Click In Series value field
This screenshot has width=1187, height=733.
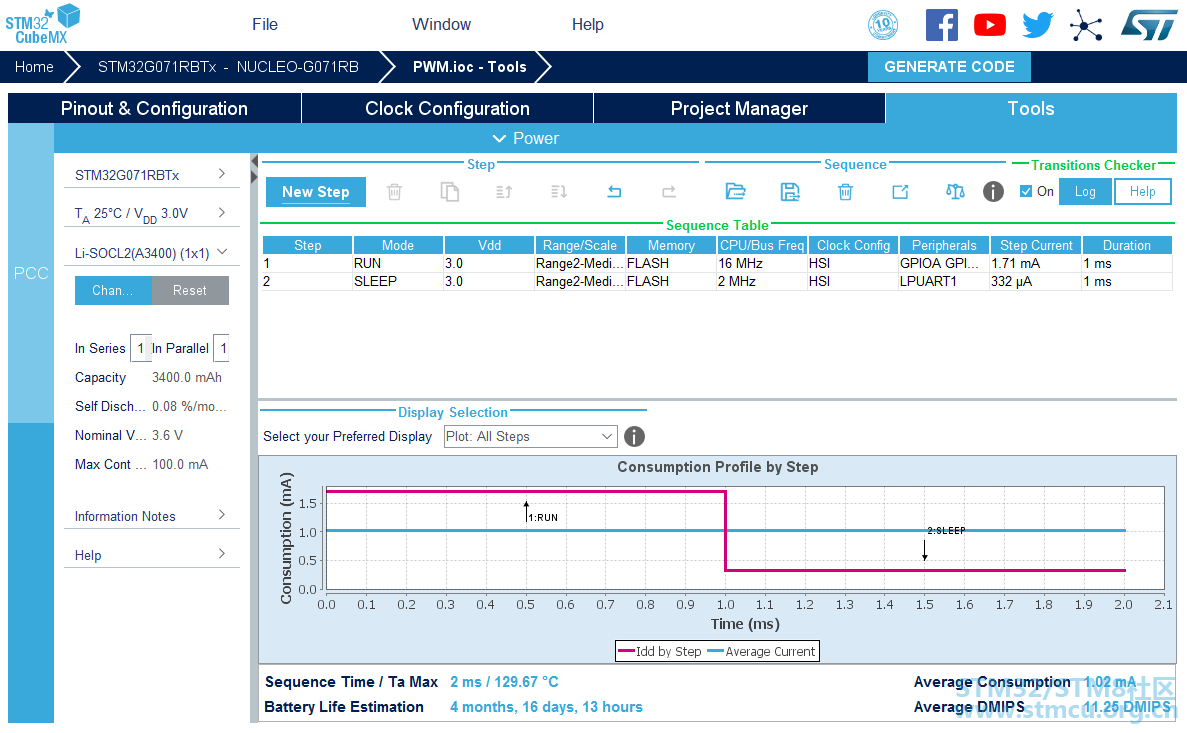tap(140, 348)
